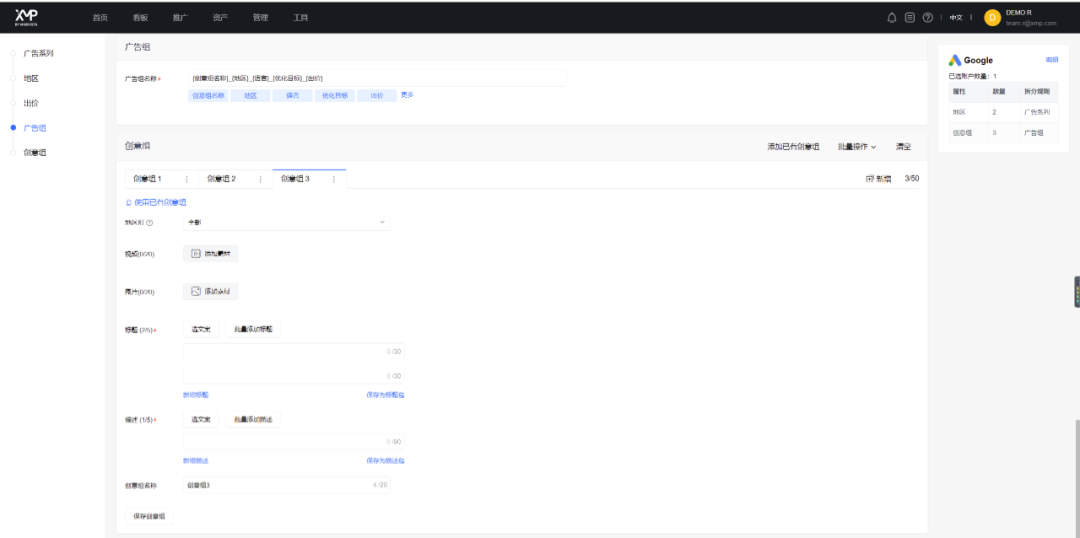Click the save as description pack link
The width and height of the screenshot is (1080, 538).
386,460
